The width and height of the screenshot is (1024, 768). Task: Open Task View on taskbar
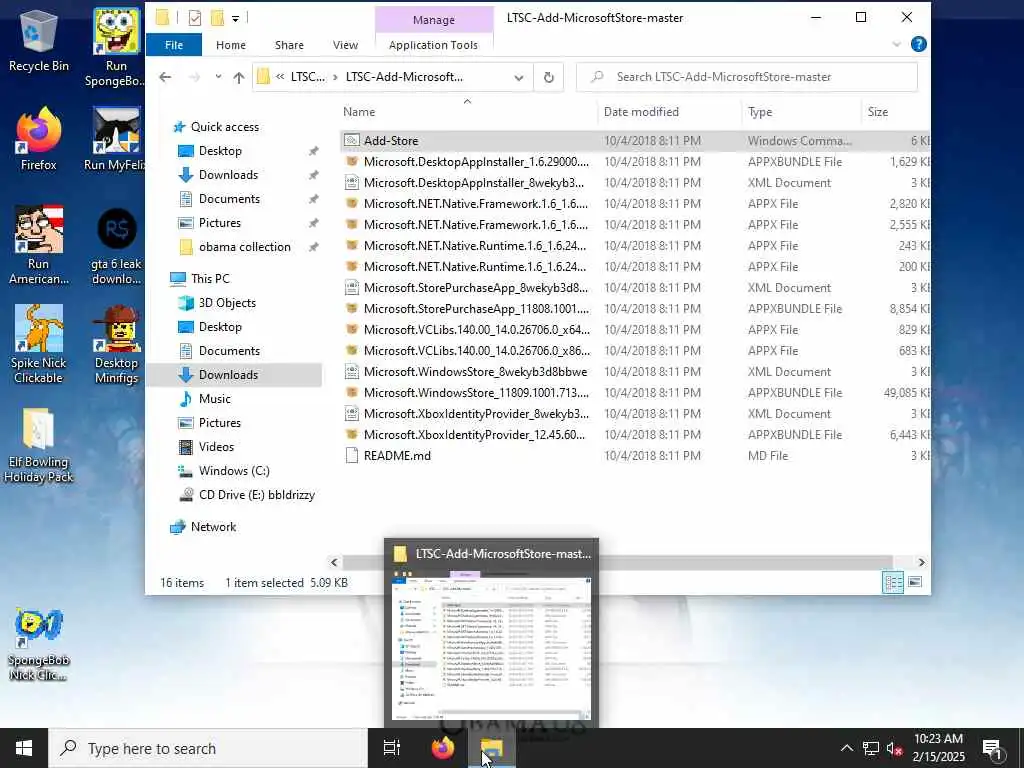pyautogui.click(x=392, y=748)
